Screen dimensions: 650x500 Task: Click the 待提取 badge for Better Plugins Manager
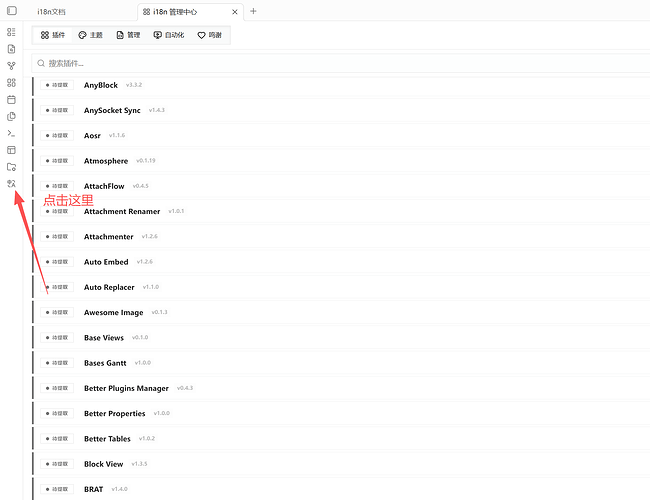pos(57,388)
